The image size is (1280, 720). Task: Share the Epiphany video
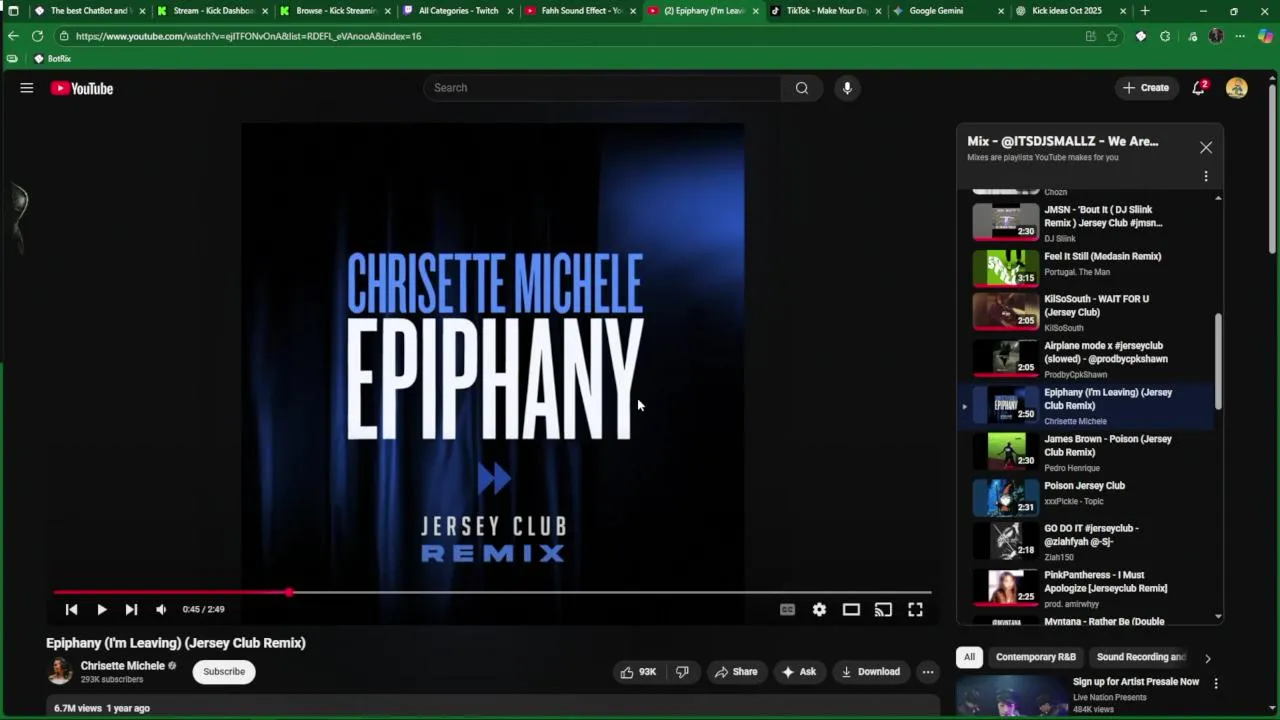click(x=736, y=672)
